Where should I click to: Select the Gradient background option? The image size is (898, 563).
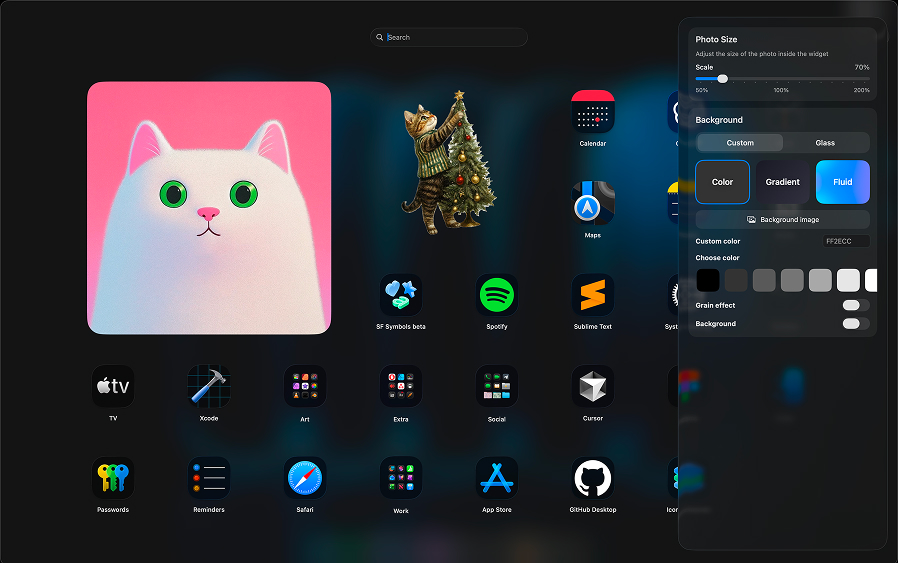coord(782,182)
